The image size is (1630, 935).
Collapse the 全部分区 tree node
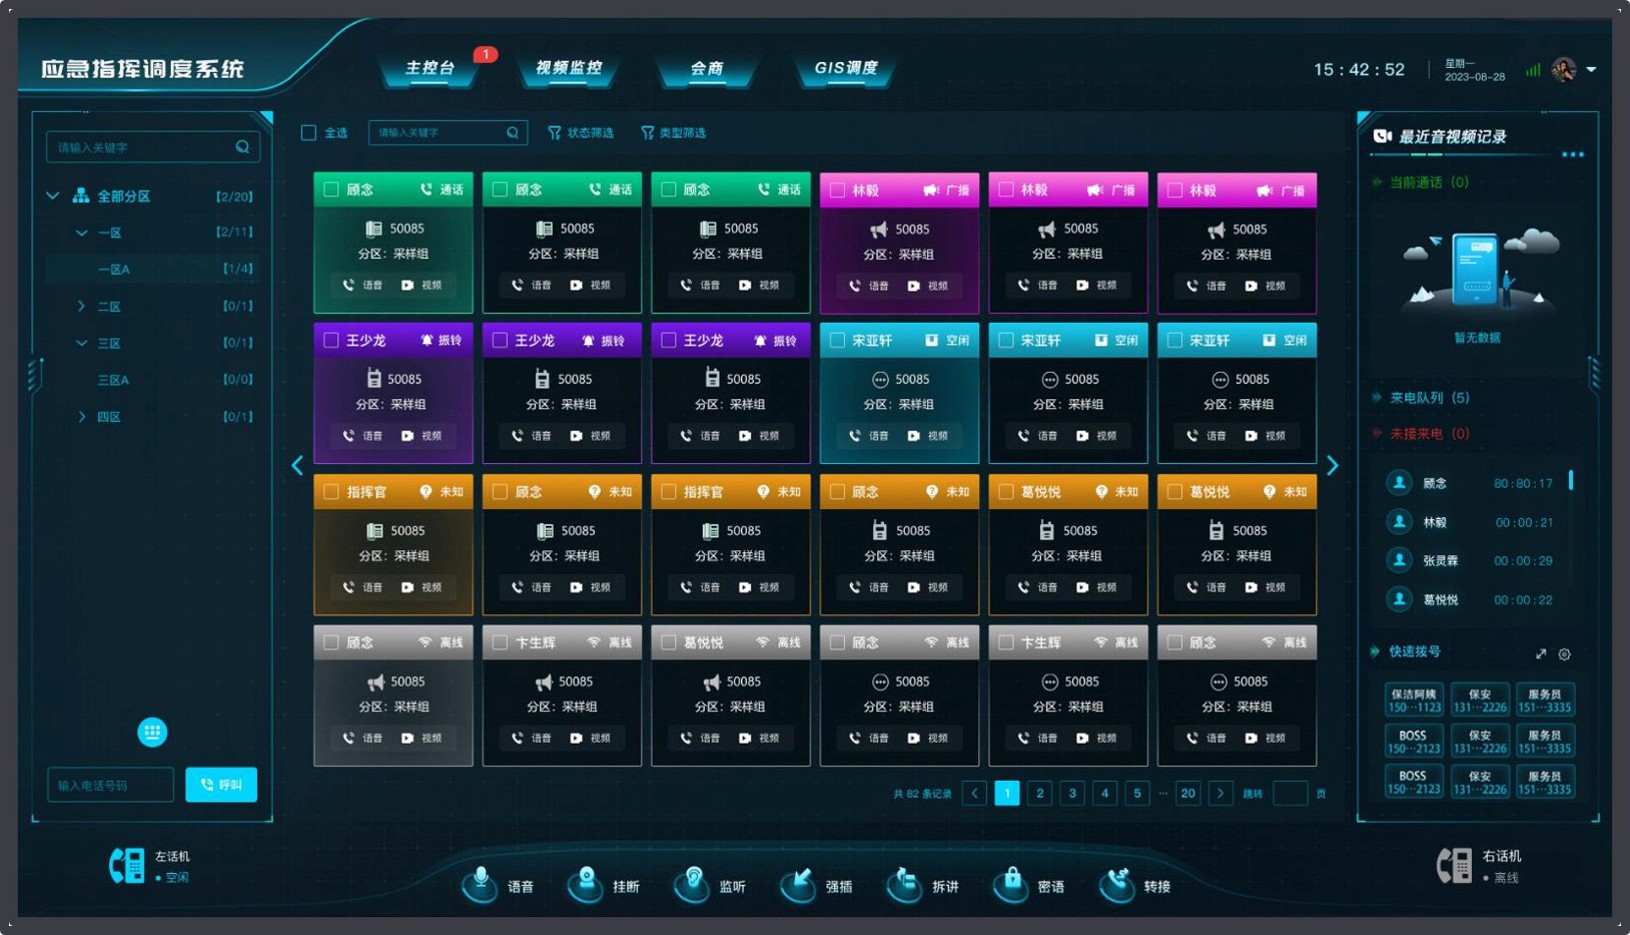click(53, 196)
